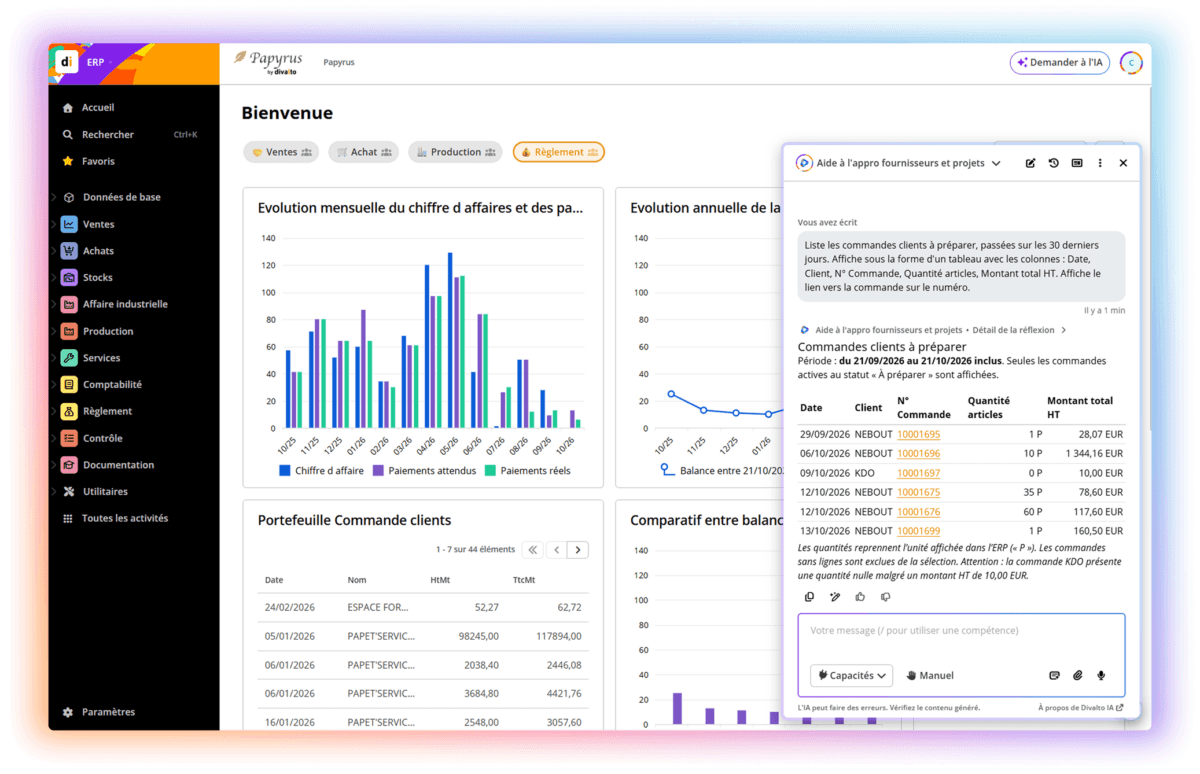Screen dimensions: 1200x774
Task: Click the Stocks icon in sidebar
Action: coord(69,278)
